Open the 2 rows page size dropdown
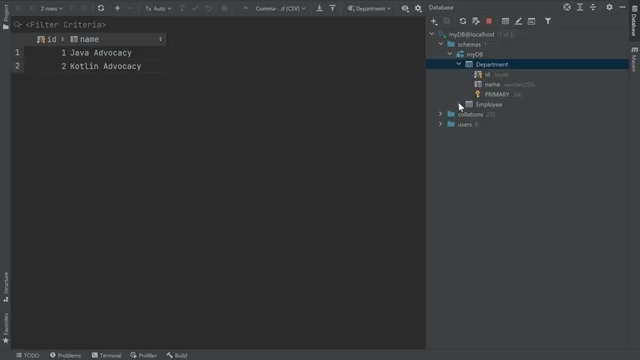This screenshot has width=640, height=360. point(51,8)
